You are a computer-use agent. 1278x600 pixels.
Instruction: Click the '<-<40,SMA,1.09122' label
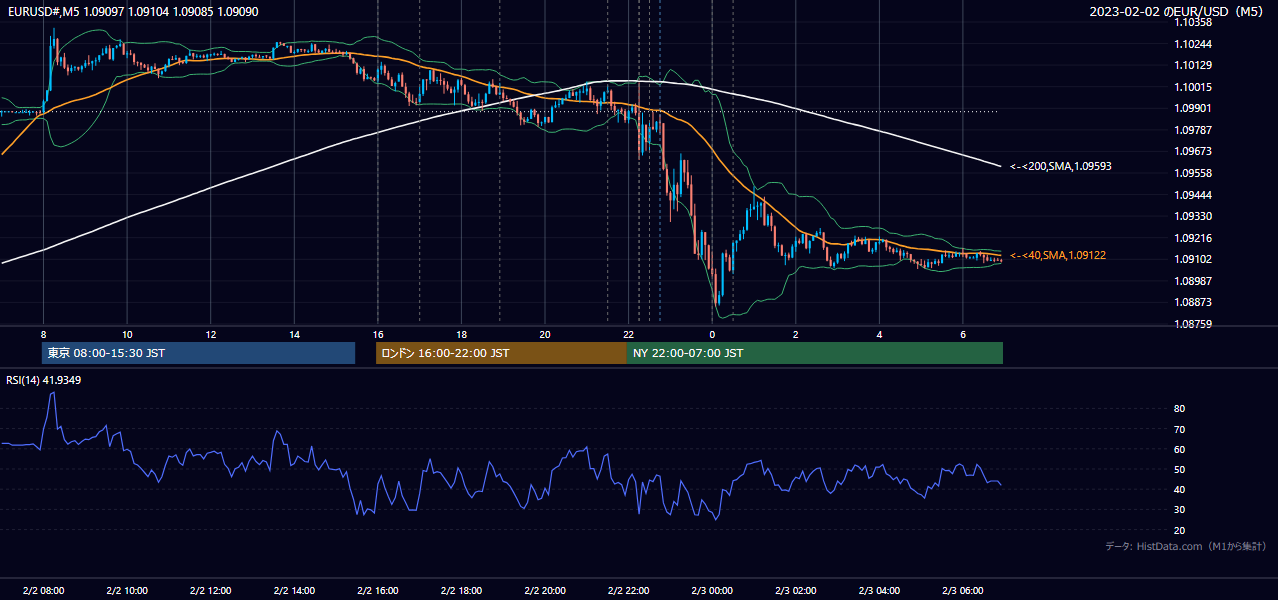coord(1058,256)
